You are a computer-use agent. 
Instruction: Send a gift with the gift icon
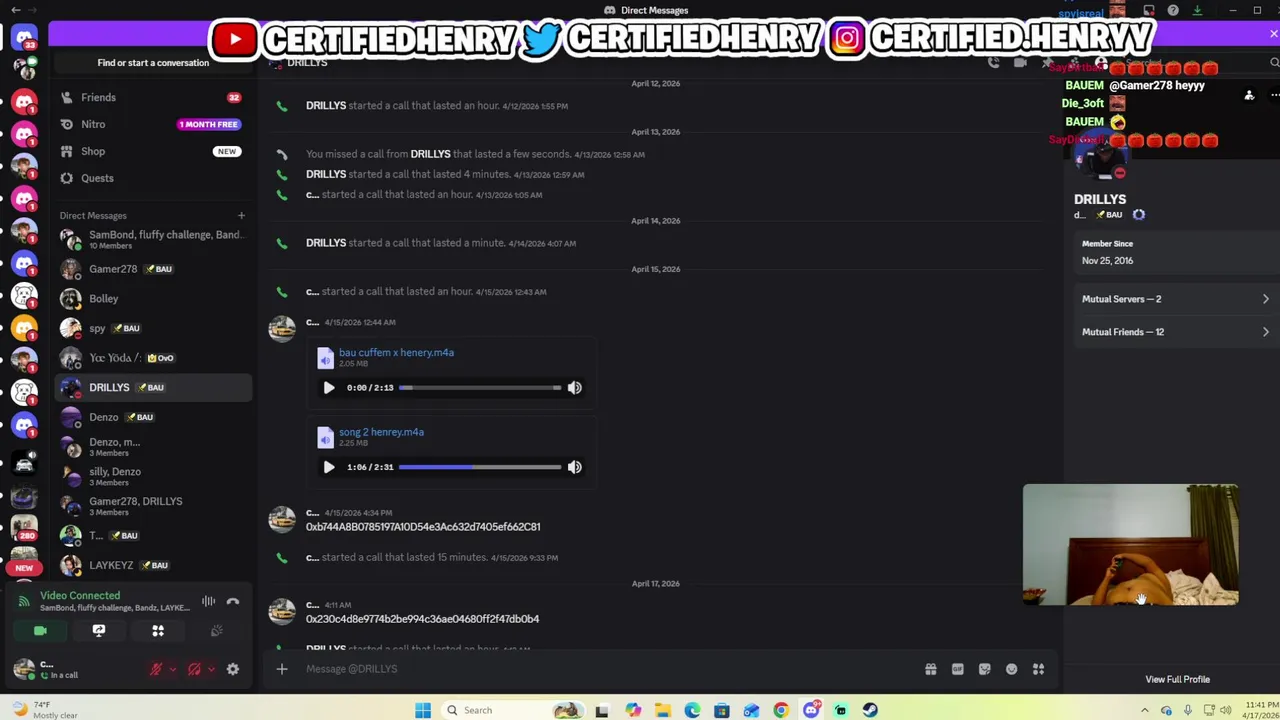(x=930, y=669)
